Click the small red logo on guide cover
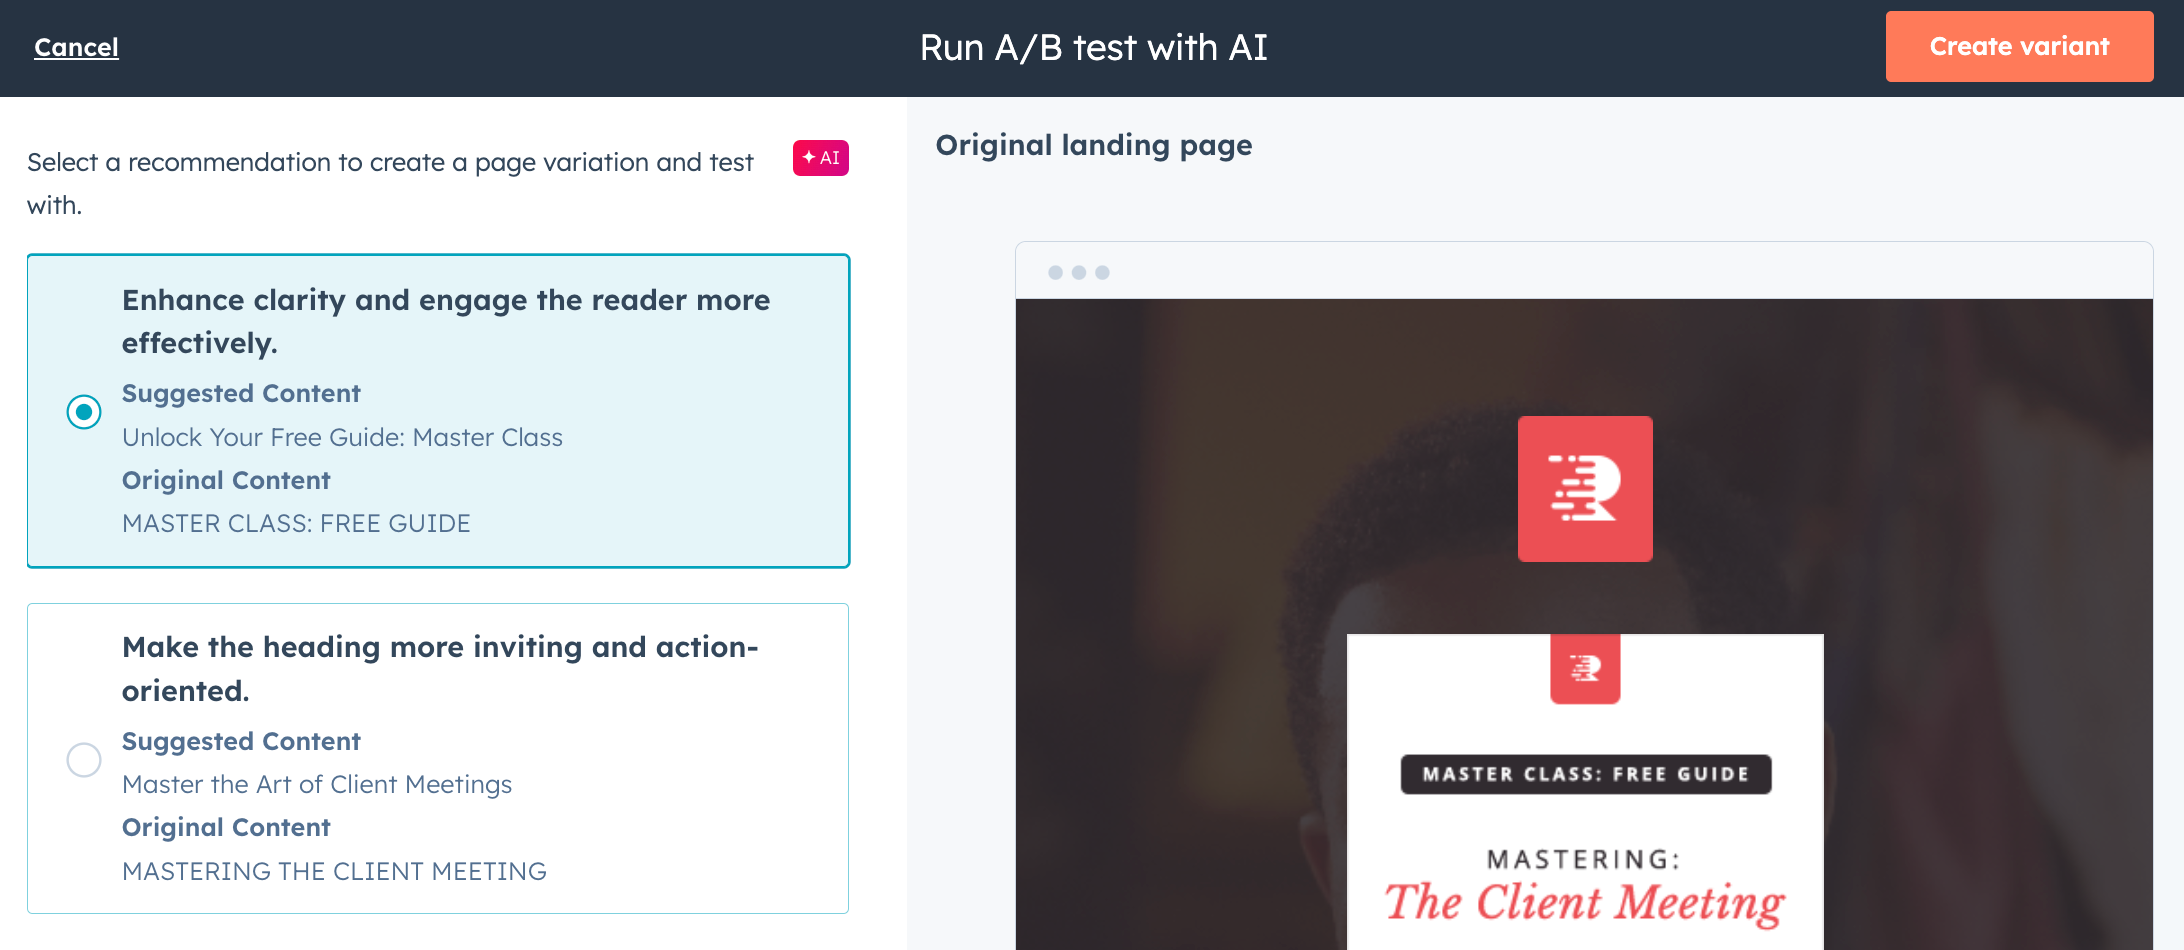Viewport: 2184px width, 950px height. click(x=1585, y=669)
